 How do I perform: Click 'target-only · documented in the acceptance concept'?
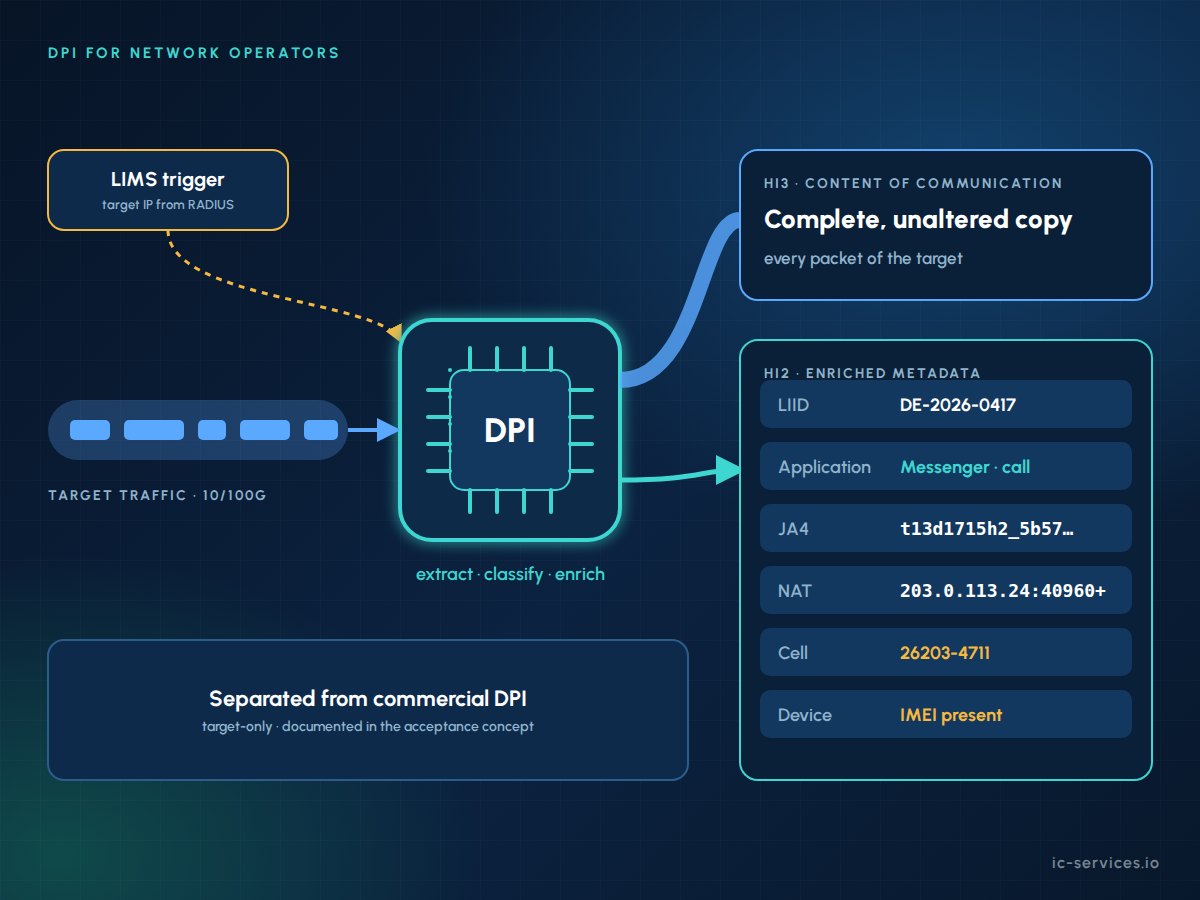pyautogui.click(x=368, y=727)
